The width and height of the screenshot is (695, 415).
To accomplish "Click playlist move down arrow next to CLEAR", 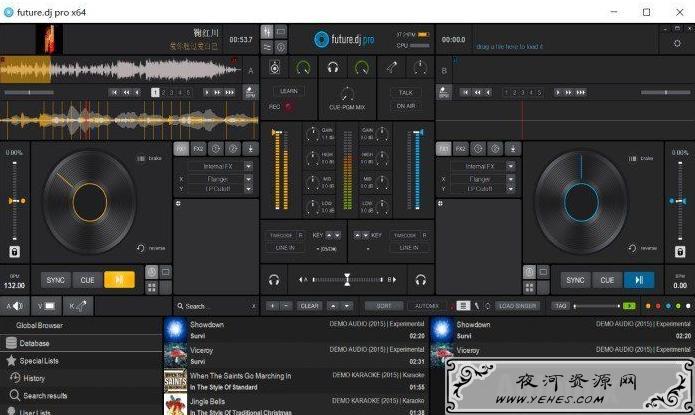I will (347, 306).
